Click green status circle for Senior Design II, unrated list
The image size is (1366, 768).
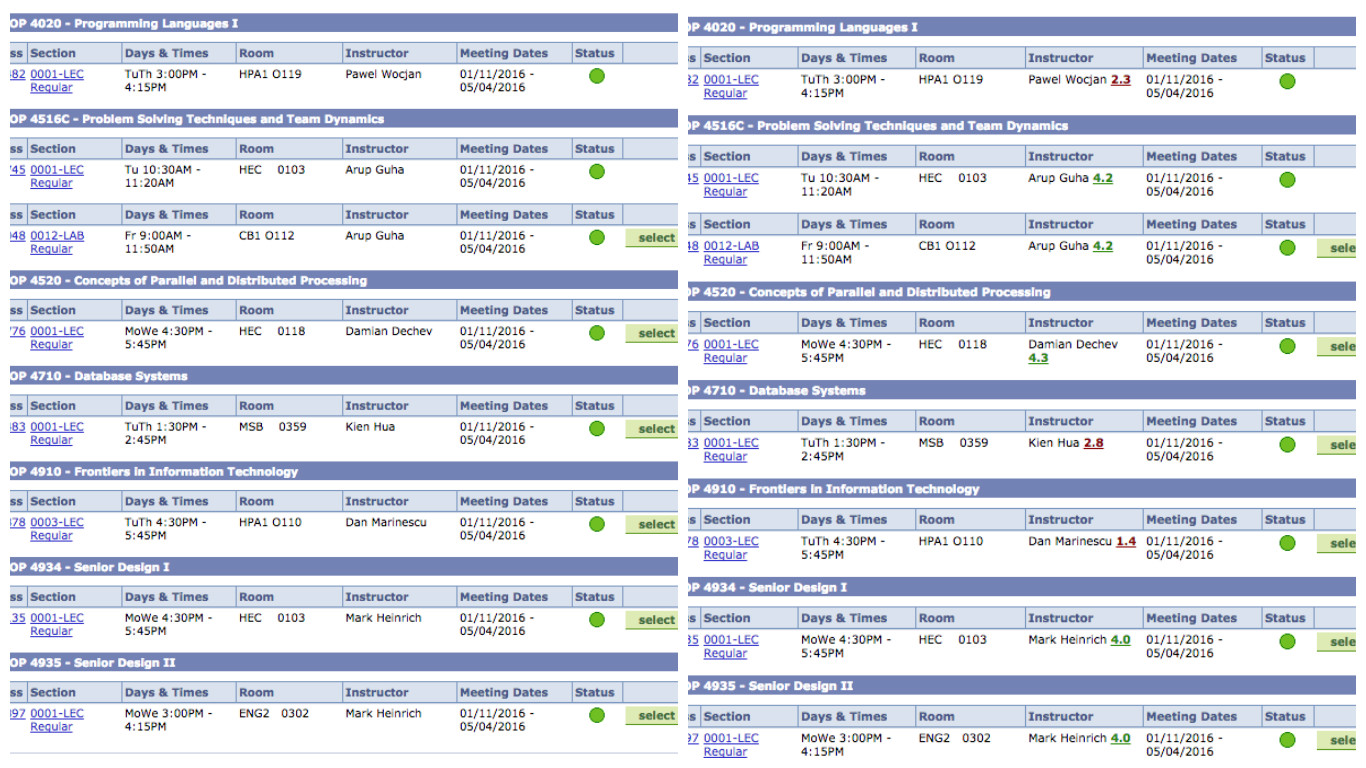click(x=597, y=715)
